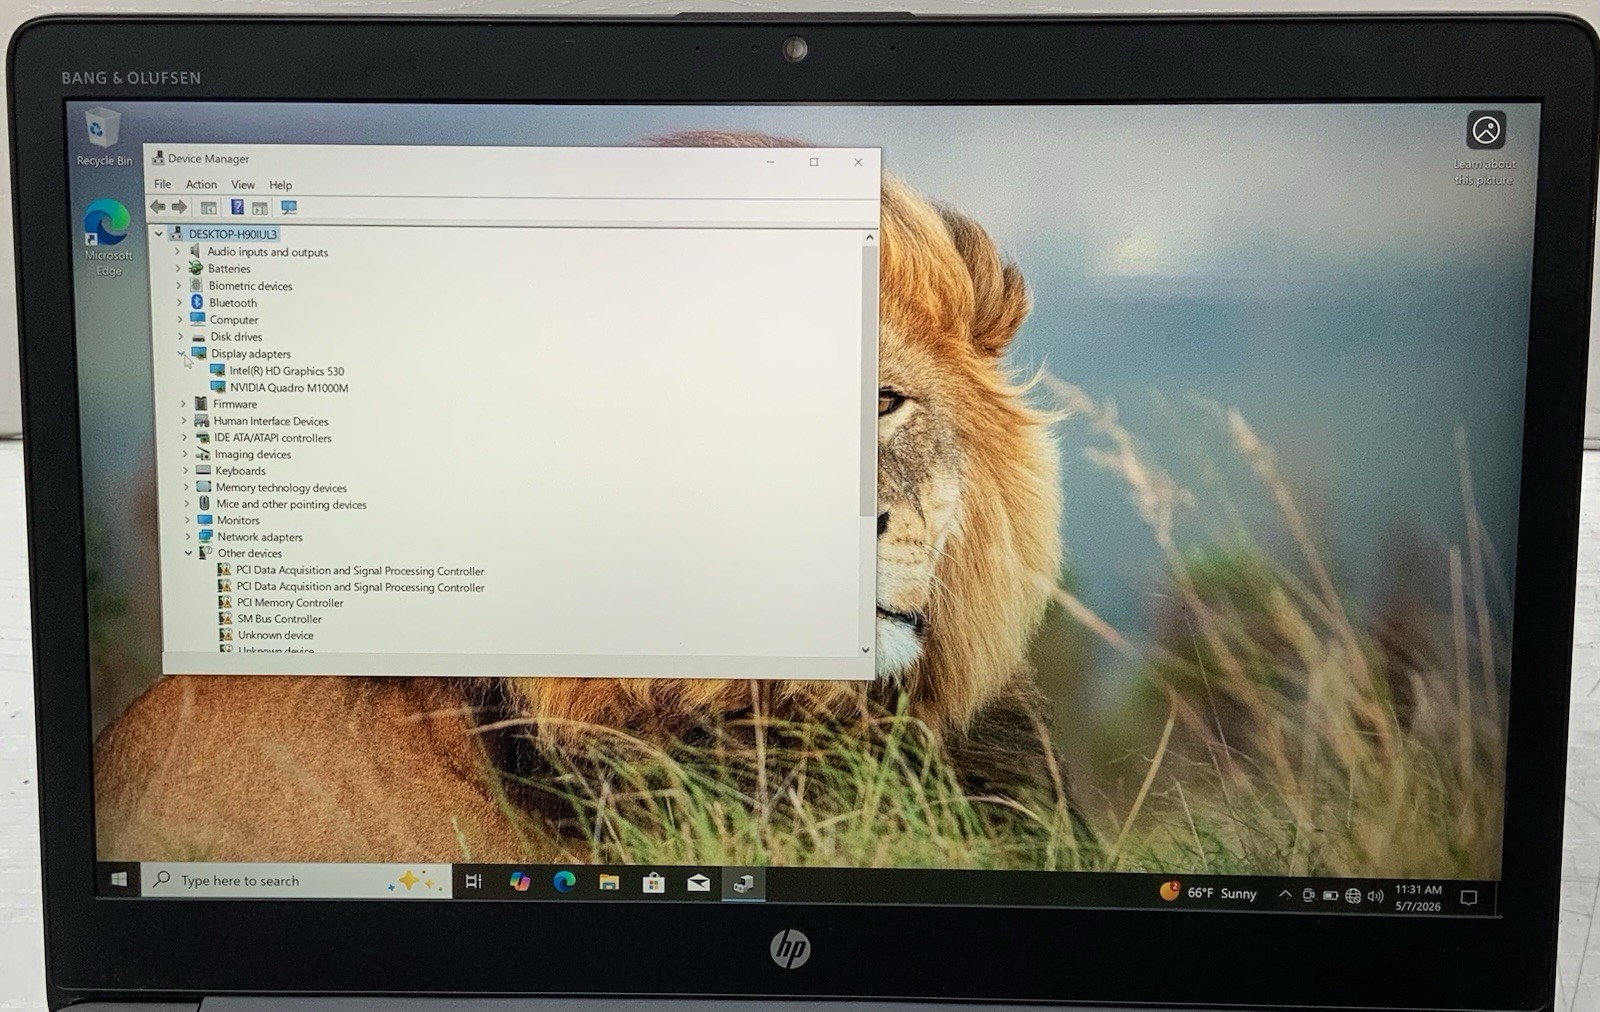
Task: Click the IDE ATA/ATAPI controllers icon
Action: (x=202, y=437)
